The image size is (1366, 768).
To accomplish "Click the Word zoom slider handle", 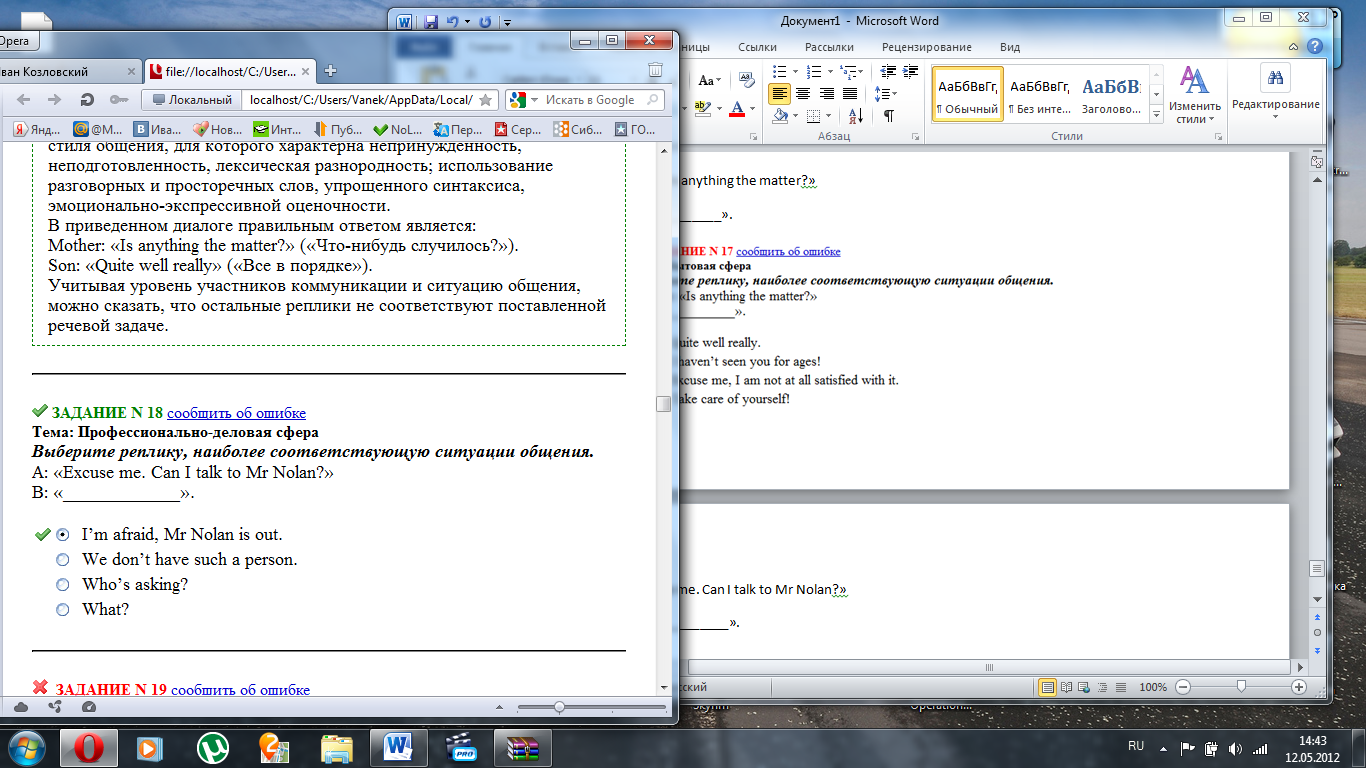I will (1241, 687).
